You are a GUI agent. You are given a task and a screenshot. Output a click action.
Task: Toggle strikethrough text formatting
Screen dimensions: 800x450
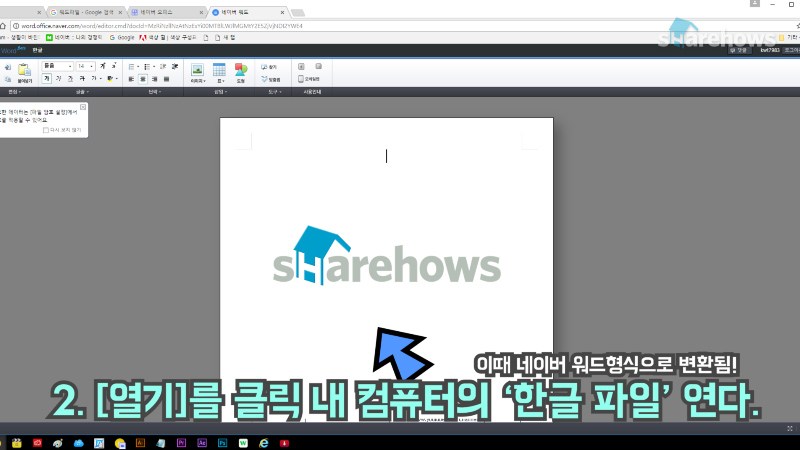click(x=82, y=79)
